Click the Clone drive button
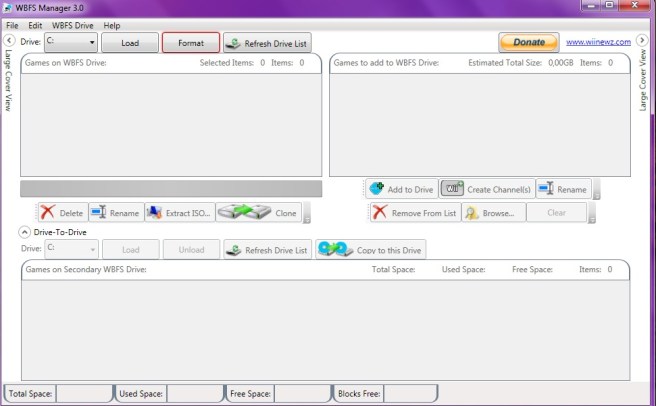 coord(258,213)
